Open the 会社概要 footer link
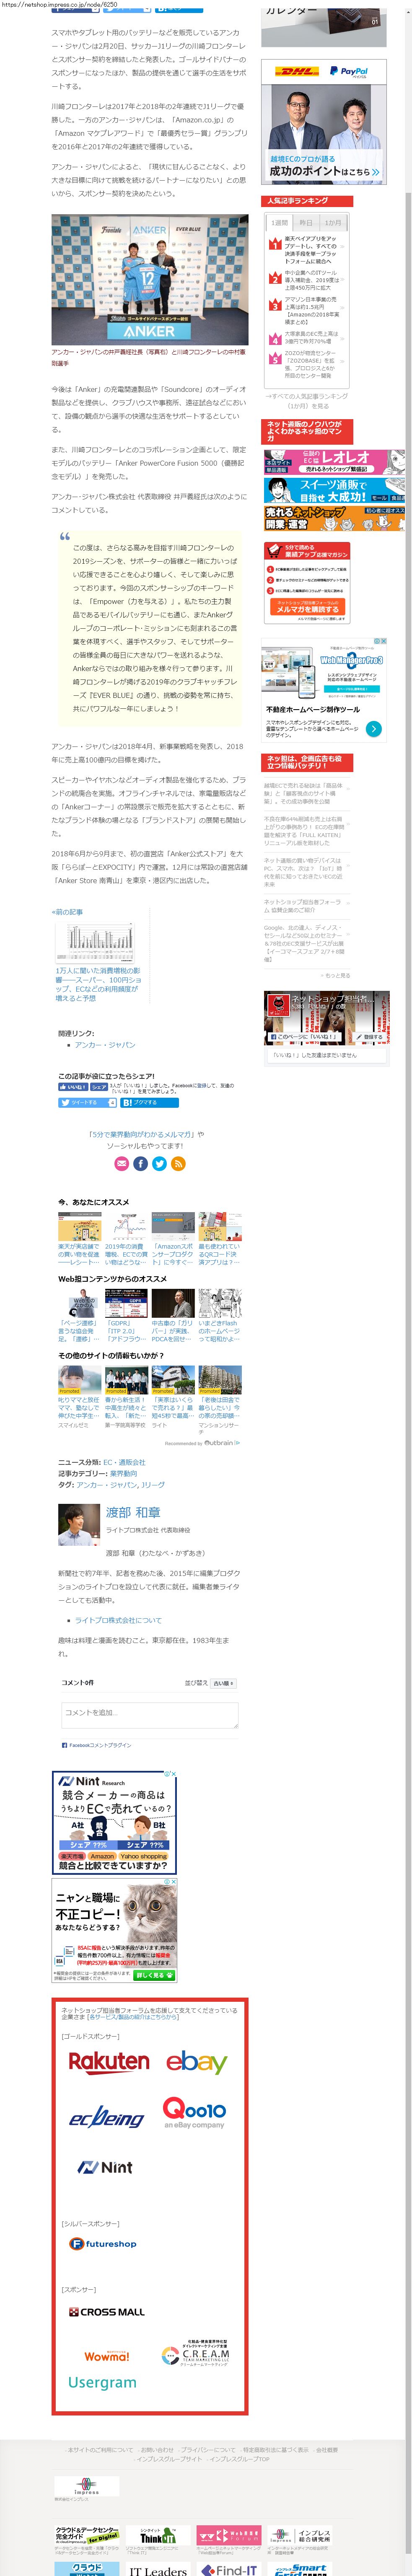The image size is (412, 2576). coord(326,2450)
